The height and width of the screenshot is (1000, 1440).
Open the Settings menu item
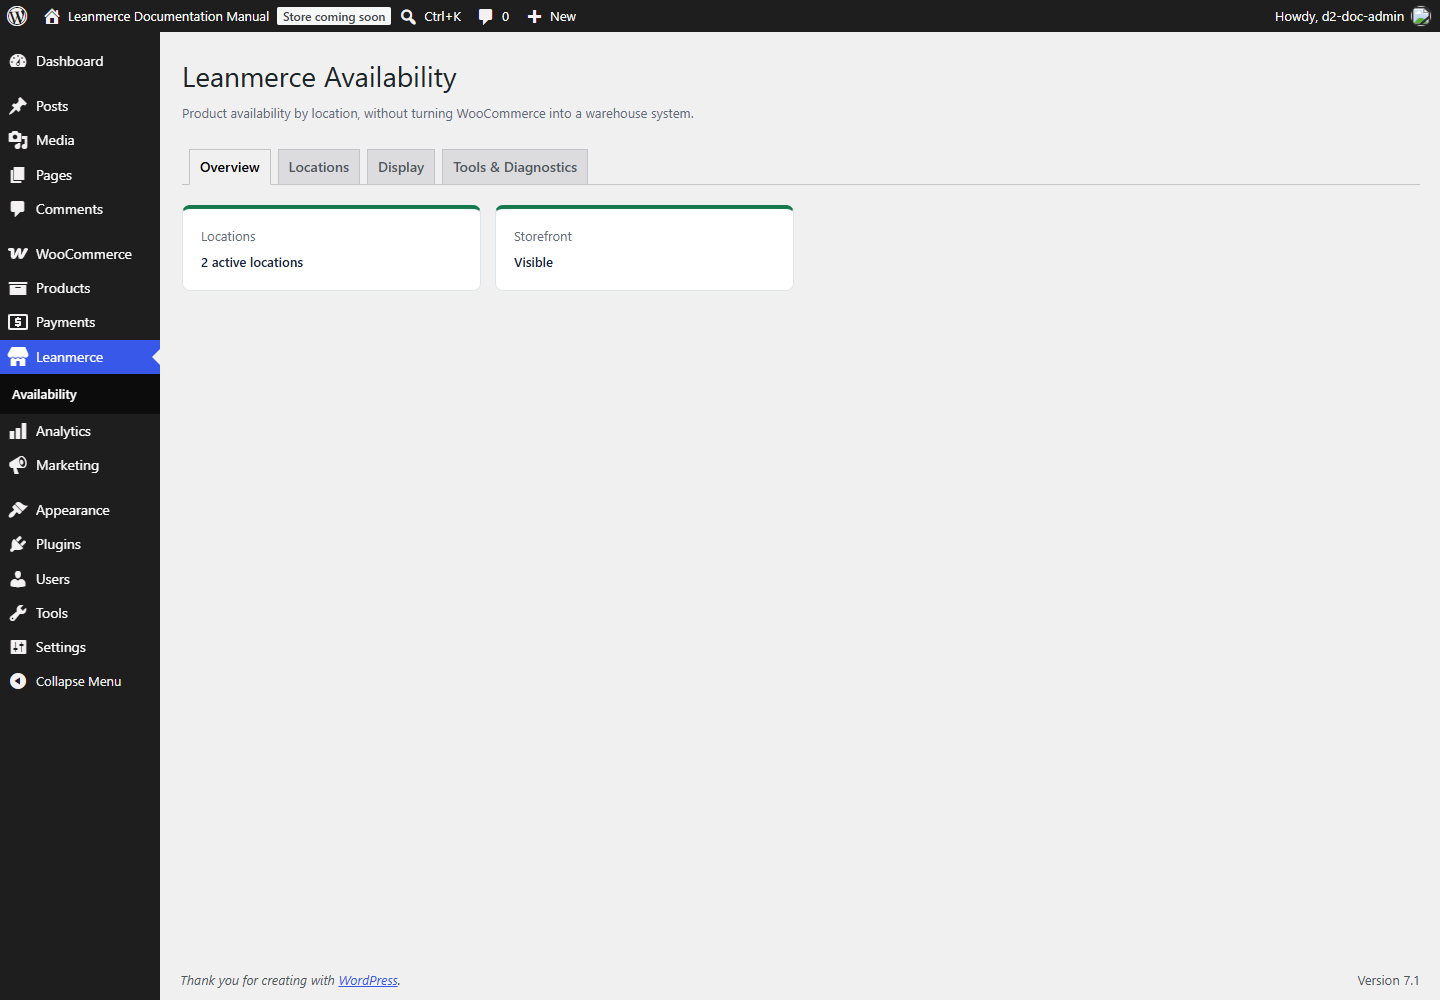pos(80,647)
